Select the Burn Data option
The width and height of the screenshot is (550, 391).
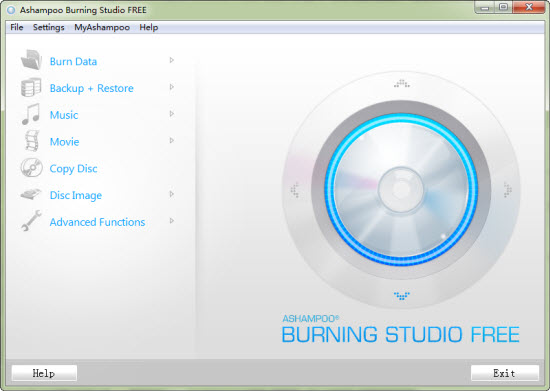(x=73, y=61)
